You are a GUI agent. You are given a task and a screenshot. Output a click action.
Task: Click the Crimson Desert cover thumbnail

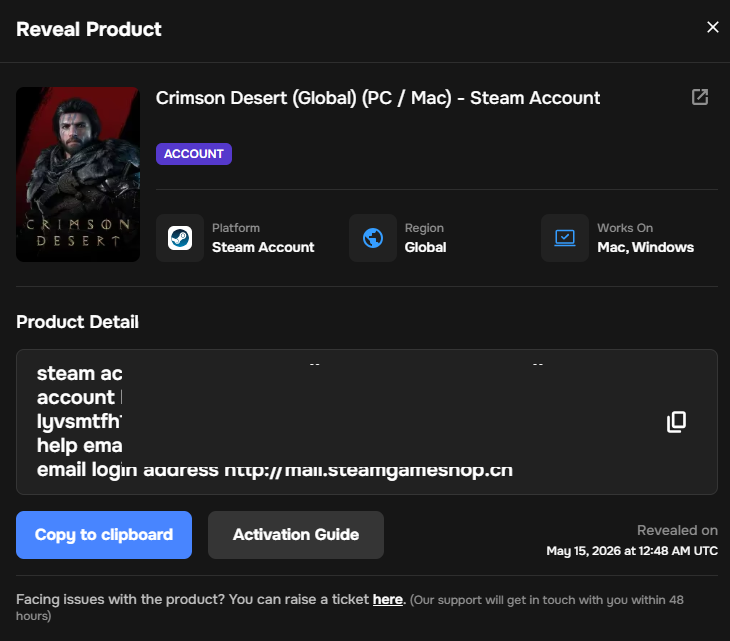coord(78,174)
